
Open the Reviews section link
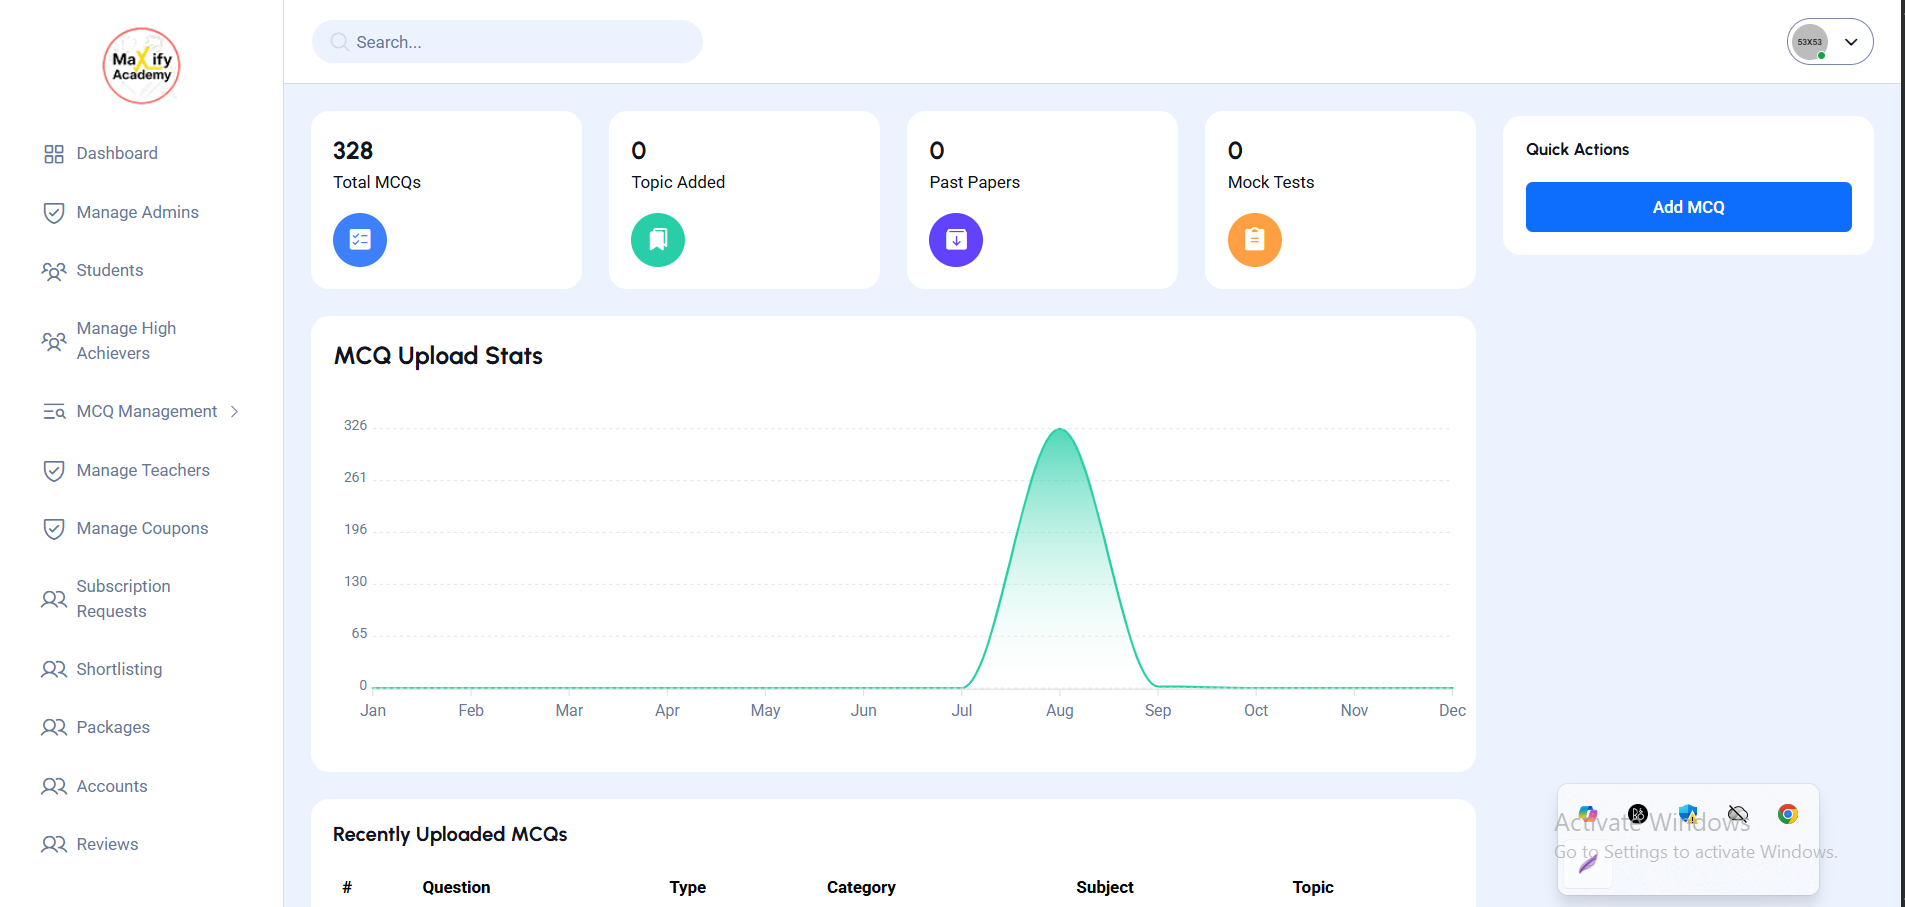[107, 845]
